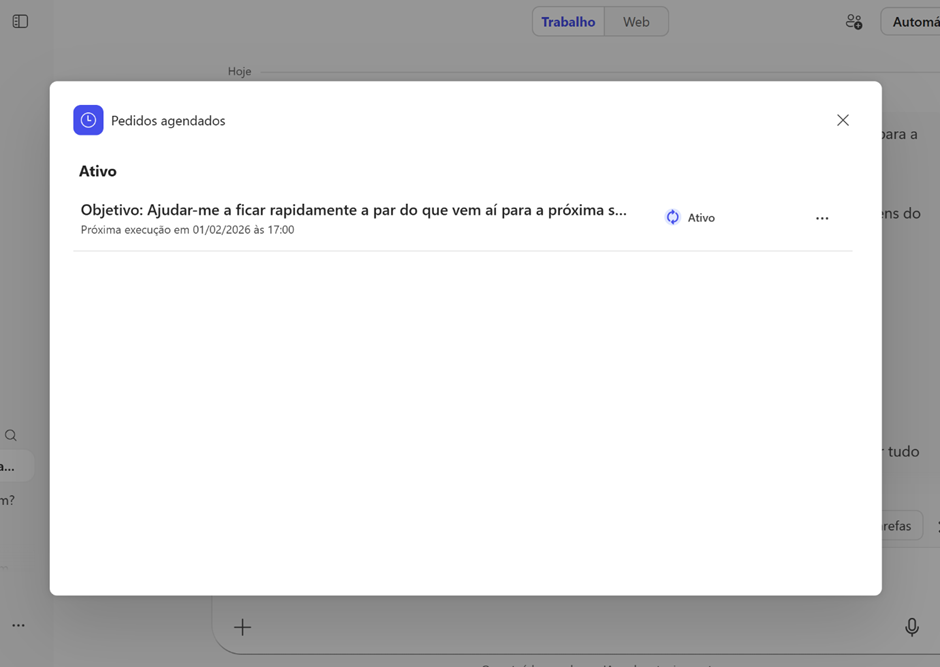Switch to the Trabalho tab
Screen dimensions: 940x667
pos(568,21)
